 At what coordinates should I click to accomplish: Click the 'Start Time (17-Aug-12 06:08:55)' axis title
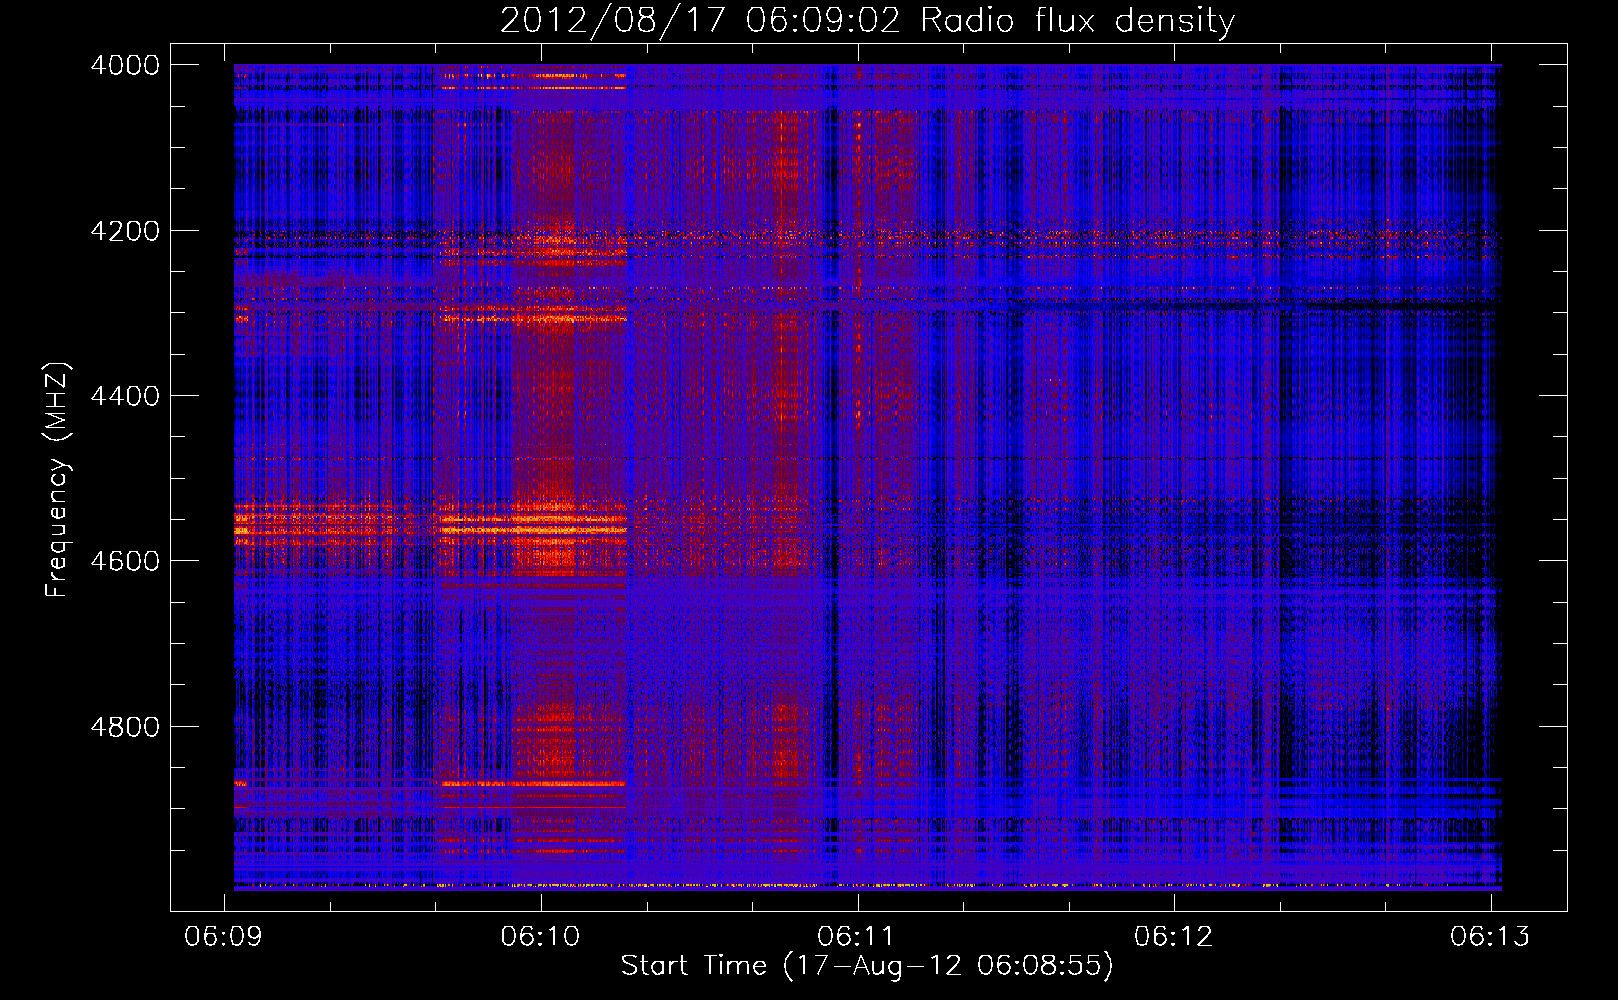coord(867,966)
